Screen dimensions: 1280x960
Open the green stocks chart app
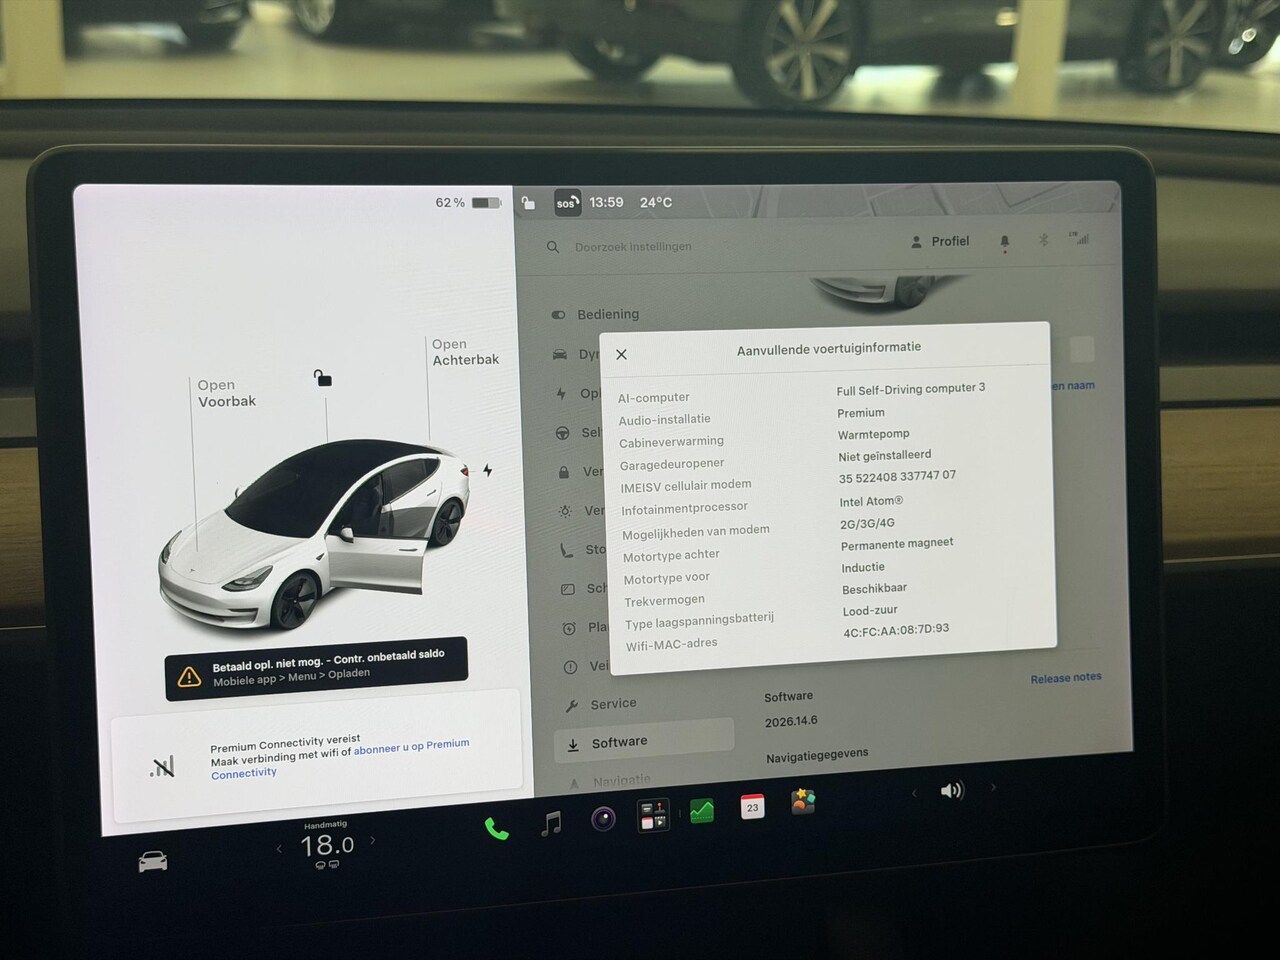pyautogui.click(x=702, y=811)
